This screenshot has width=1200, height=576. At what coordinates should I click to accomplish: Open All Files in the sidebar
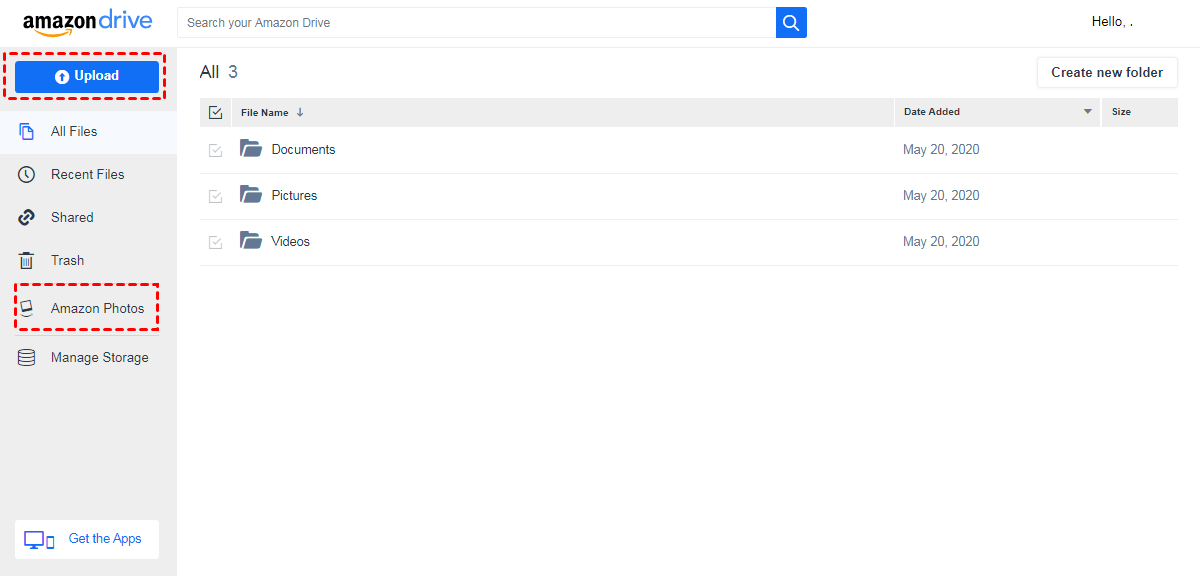pos(74,132)
